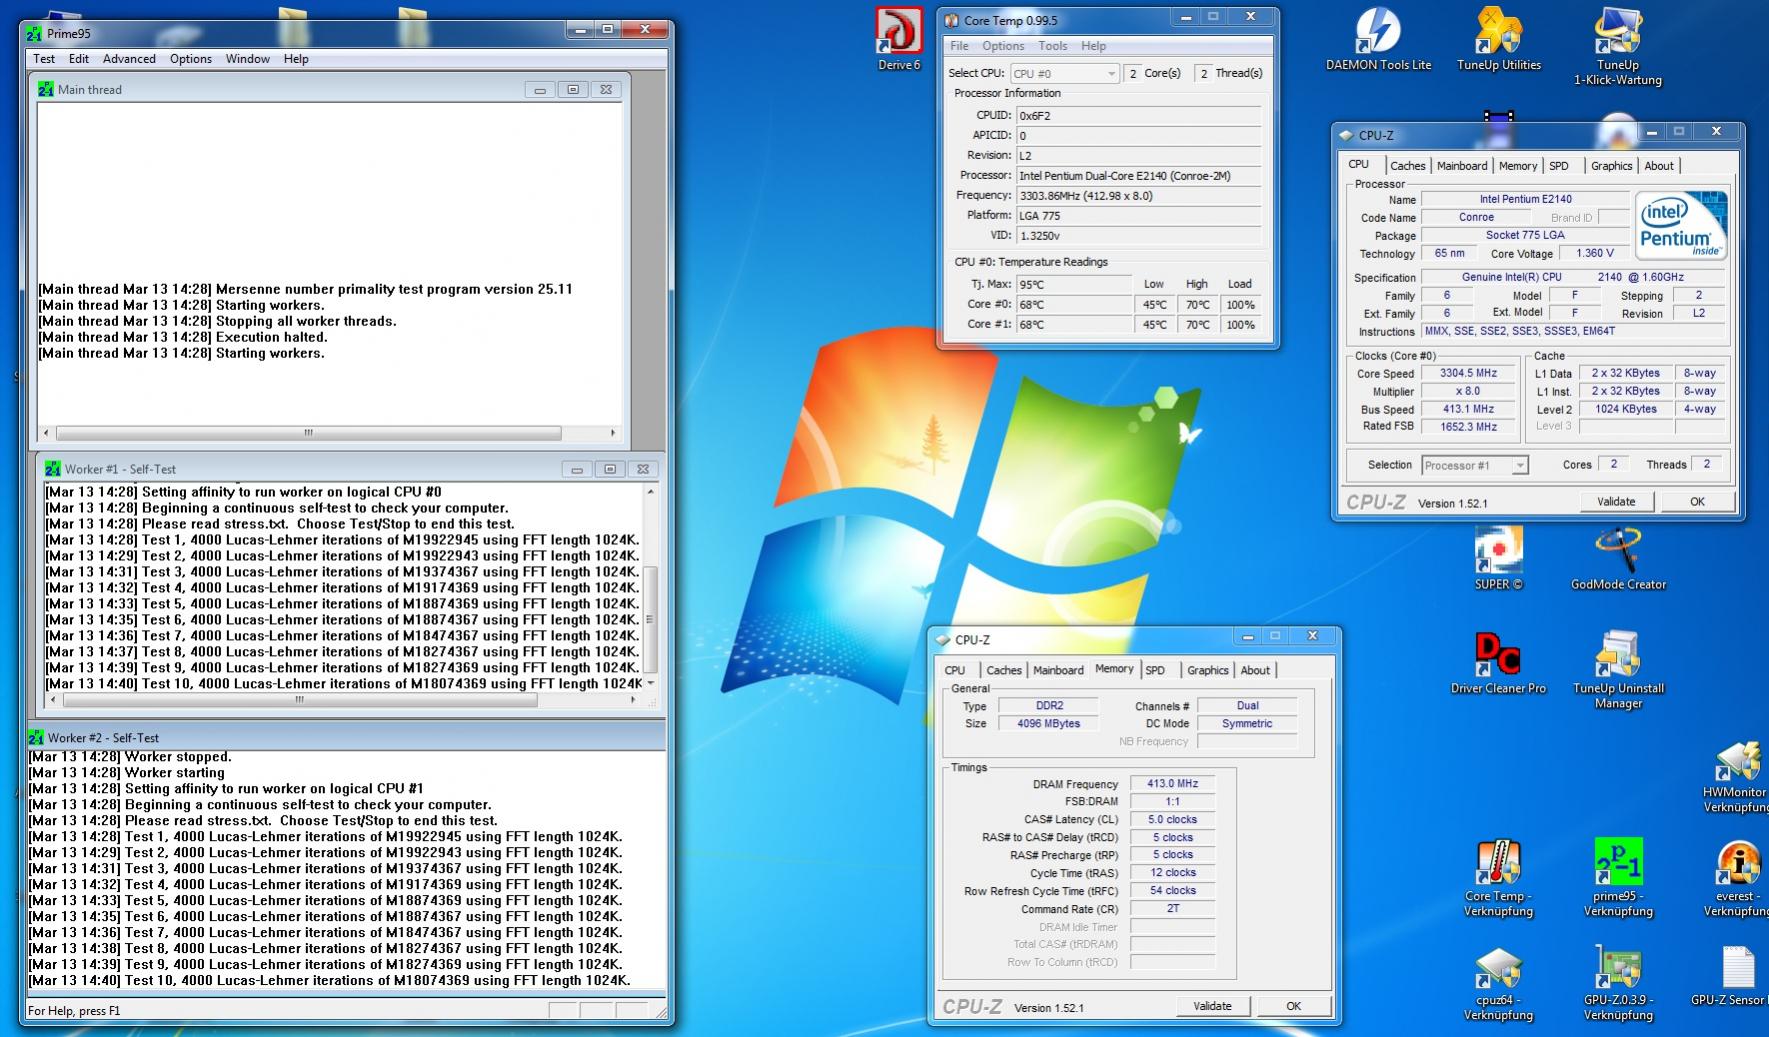Image resolution: width=1769 pixels, height=1037 pixels.
Task: Open the Help menu in Prime95
Action: (x=296, y=59)
